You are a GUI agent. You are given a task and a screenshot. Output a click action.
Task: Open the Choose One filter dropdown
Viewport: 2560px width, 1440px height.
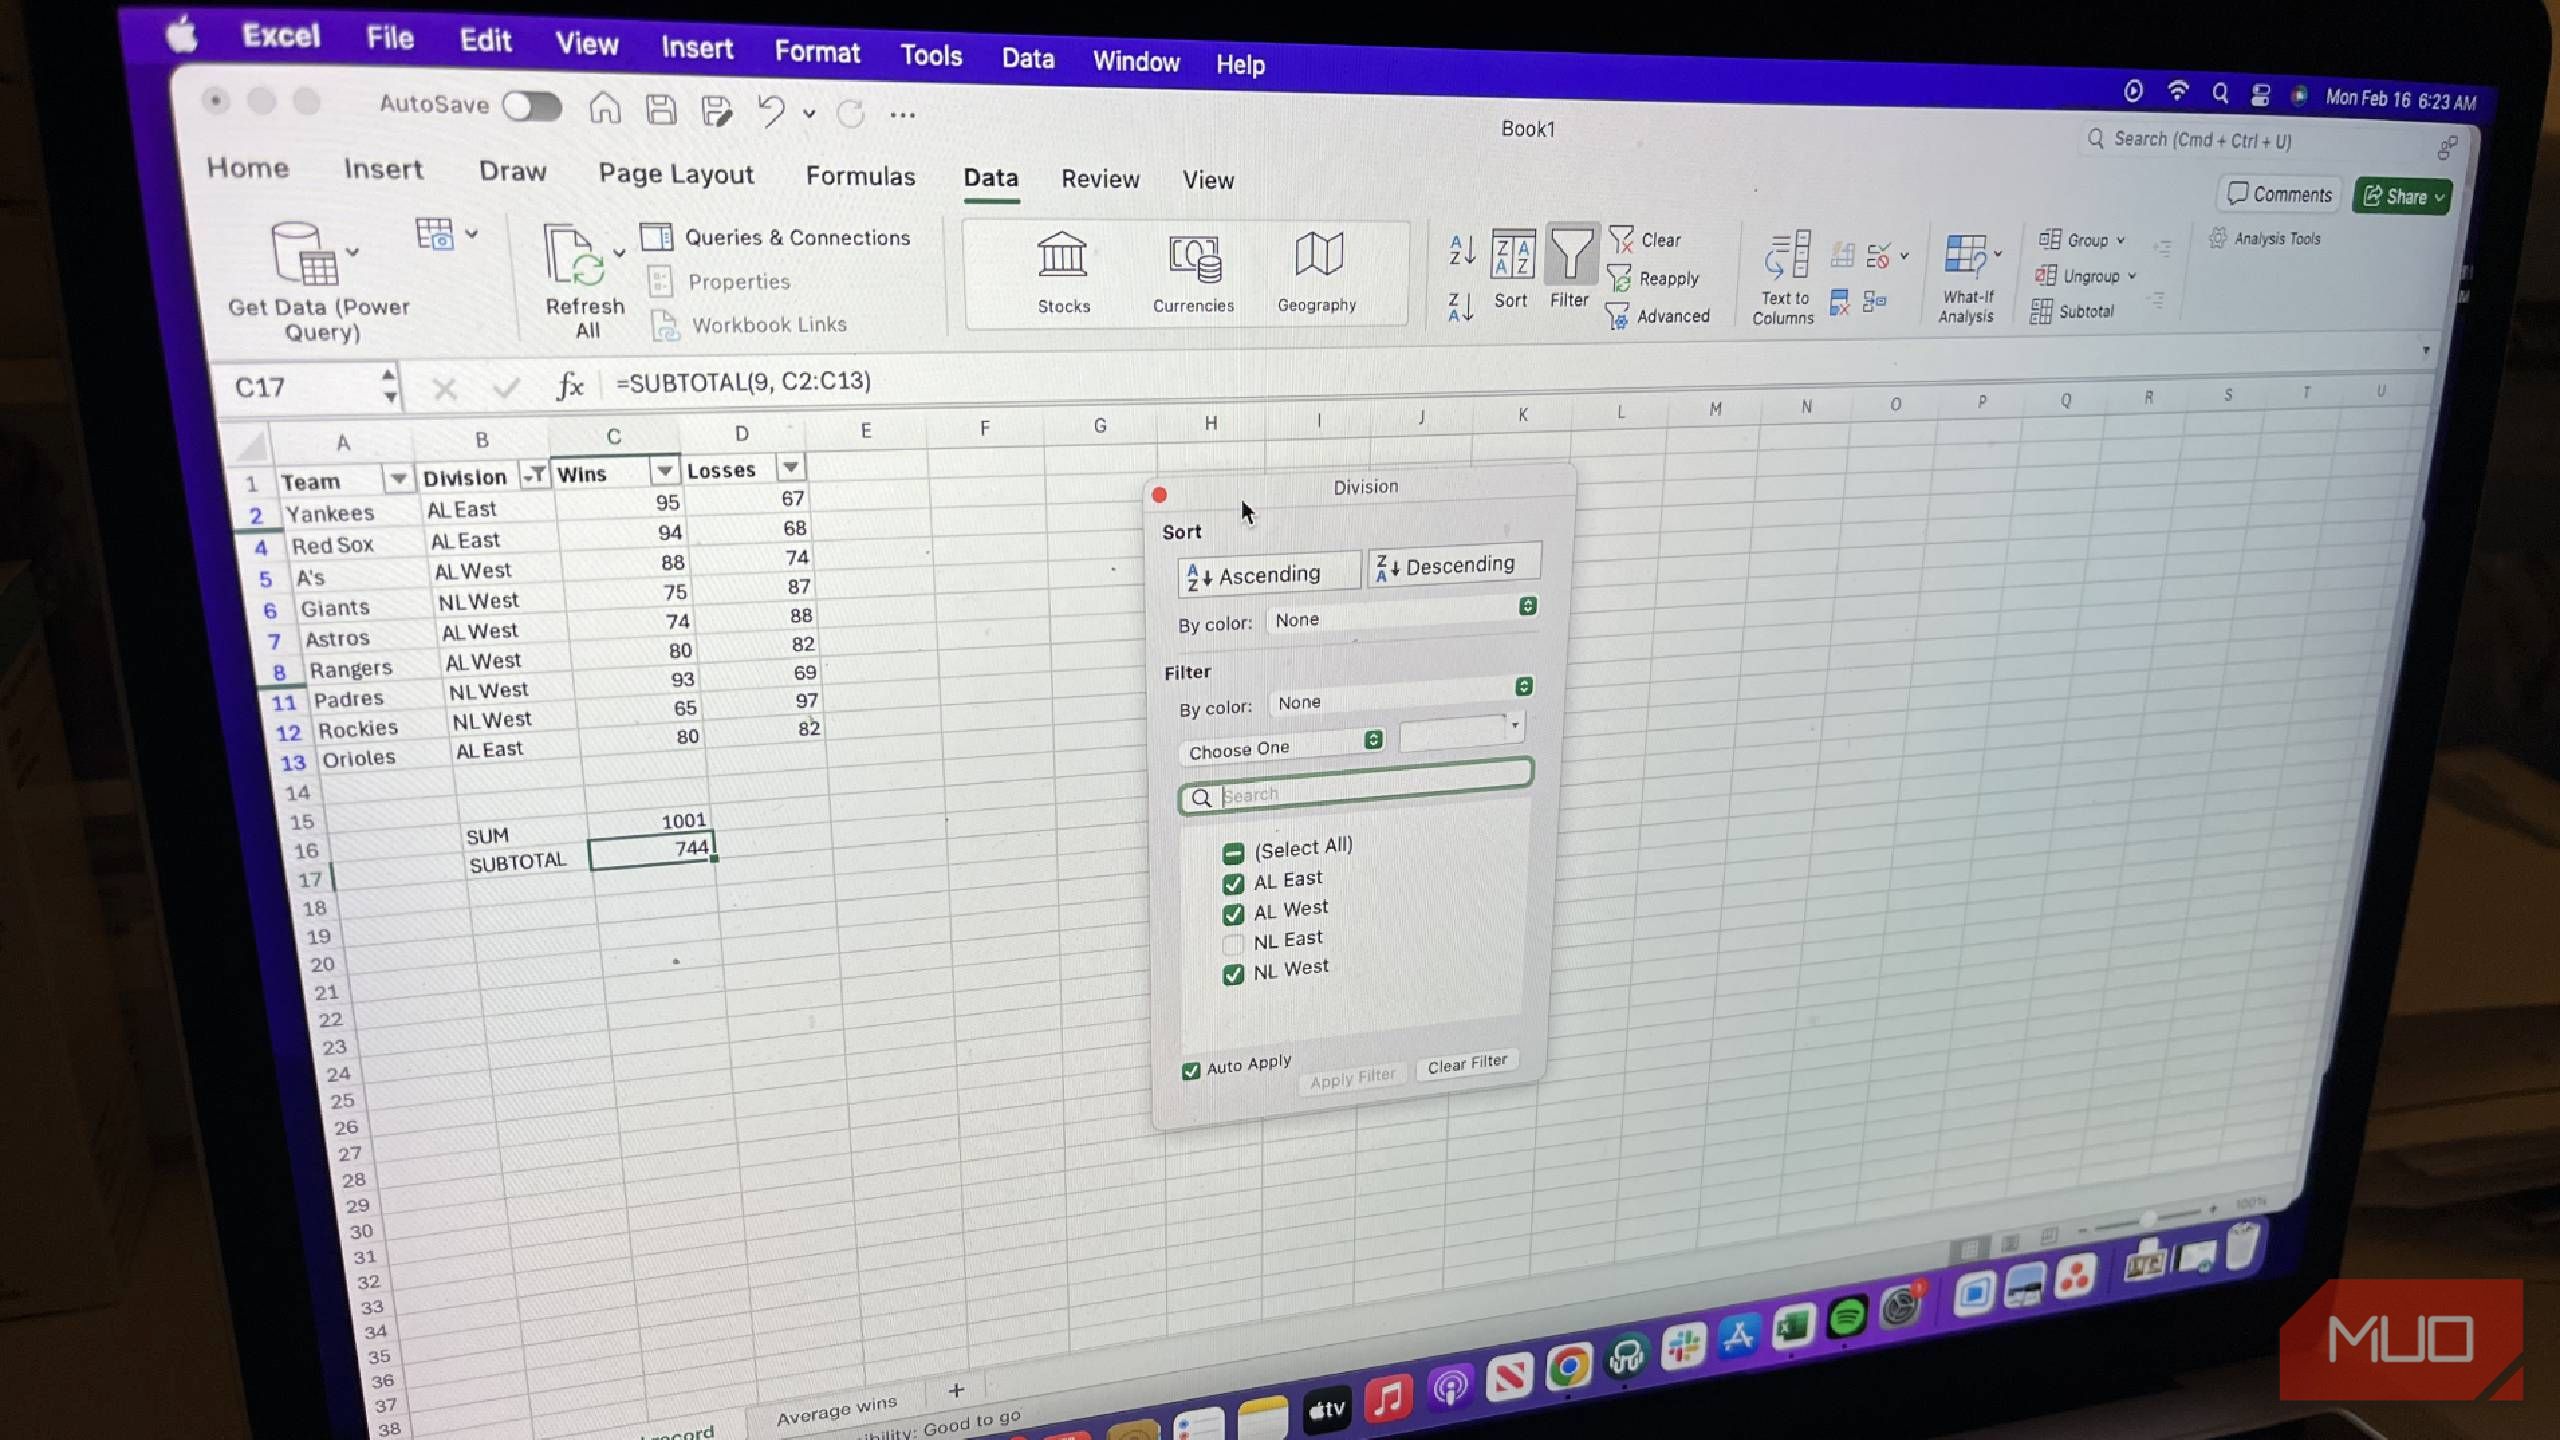point(1284,746)
